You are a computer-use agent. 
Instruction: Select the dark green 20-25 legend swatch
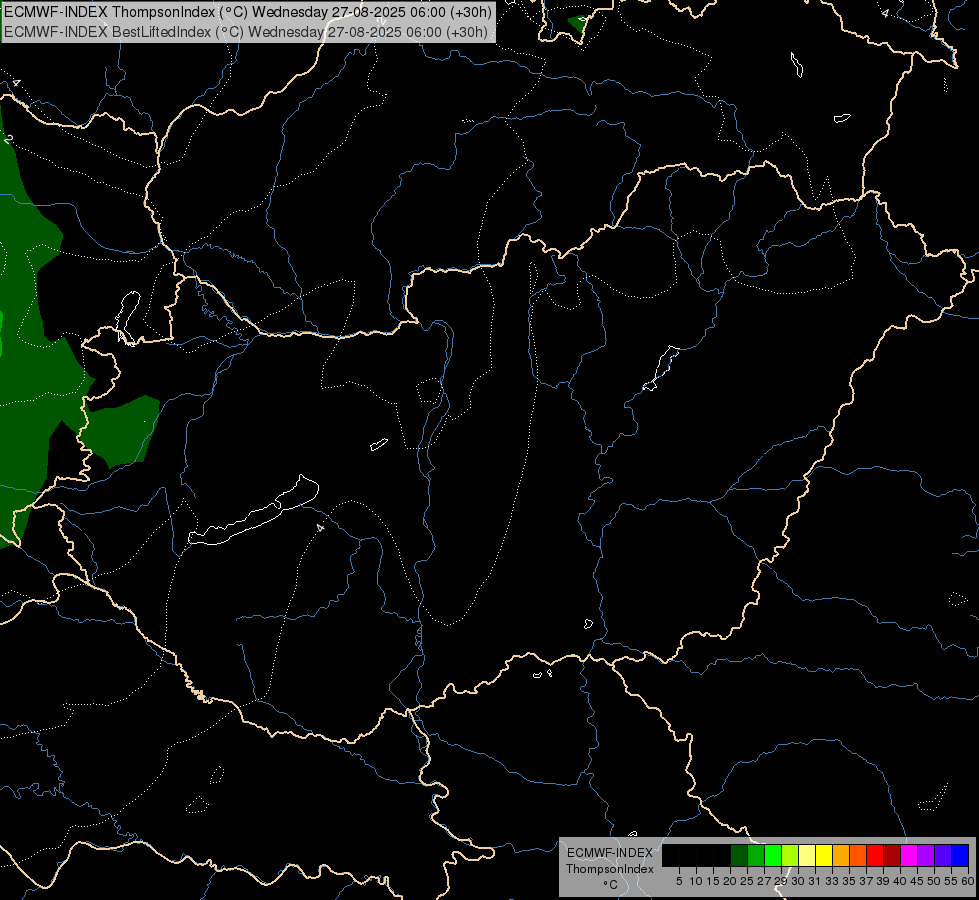pos(739,855)
